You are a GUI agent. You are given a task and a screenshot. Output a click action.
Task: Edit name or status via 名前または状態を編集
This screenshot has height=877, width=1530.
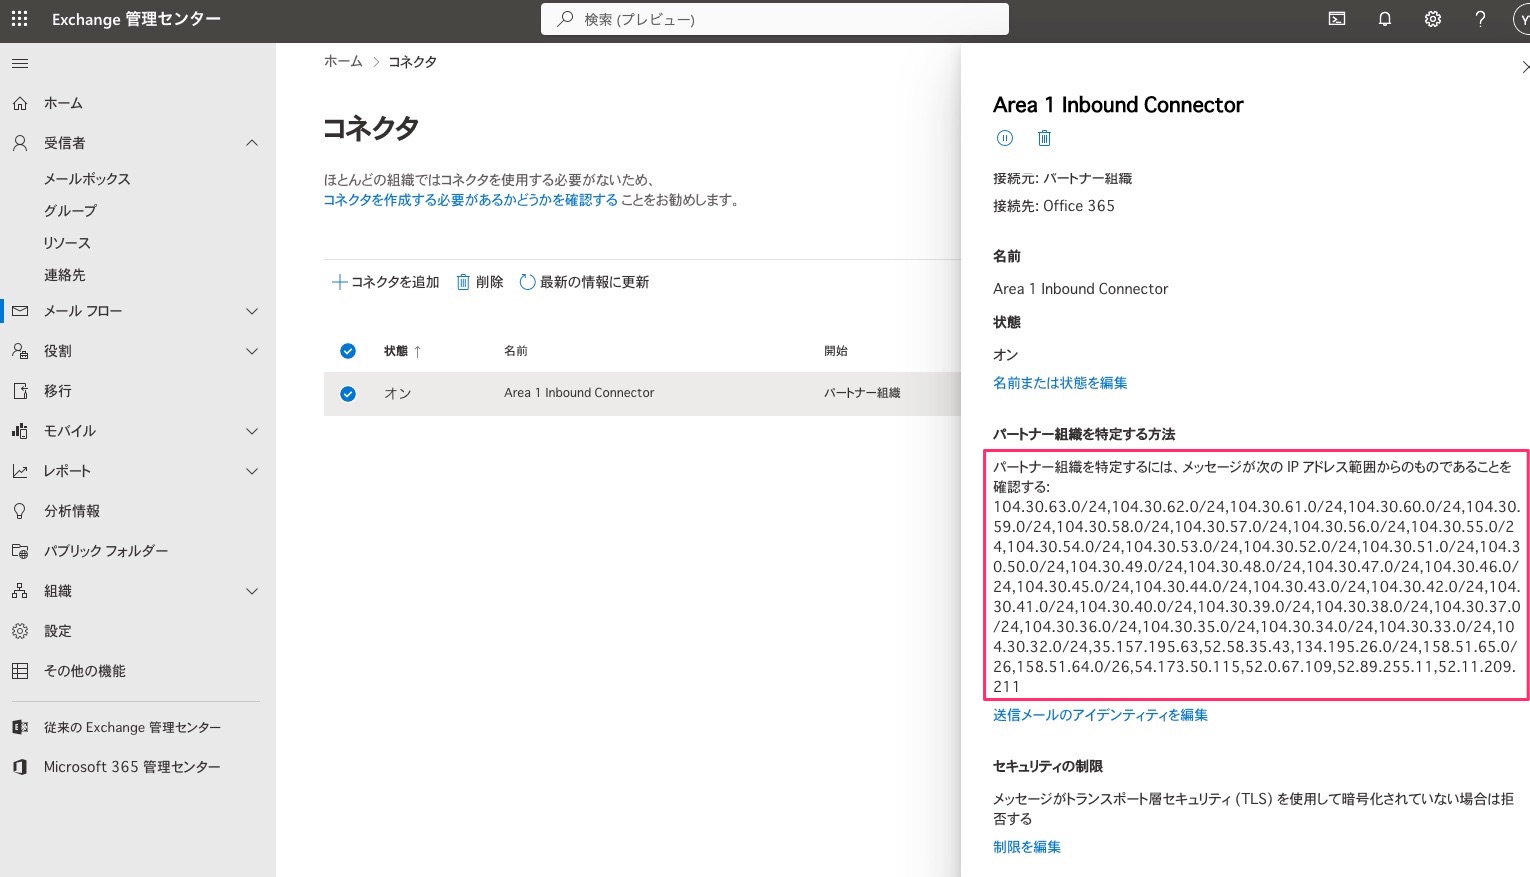(x=1059, y=382)
